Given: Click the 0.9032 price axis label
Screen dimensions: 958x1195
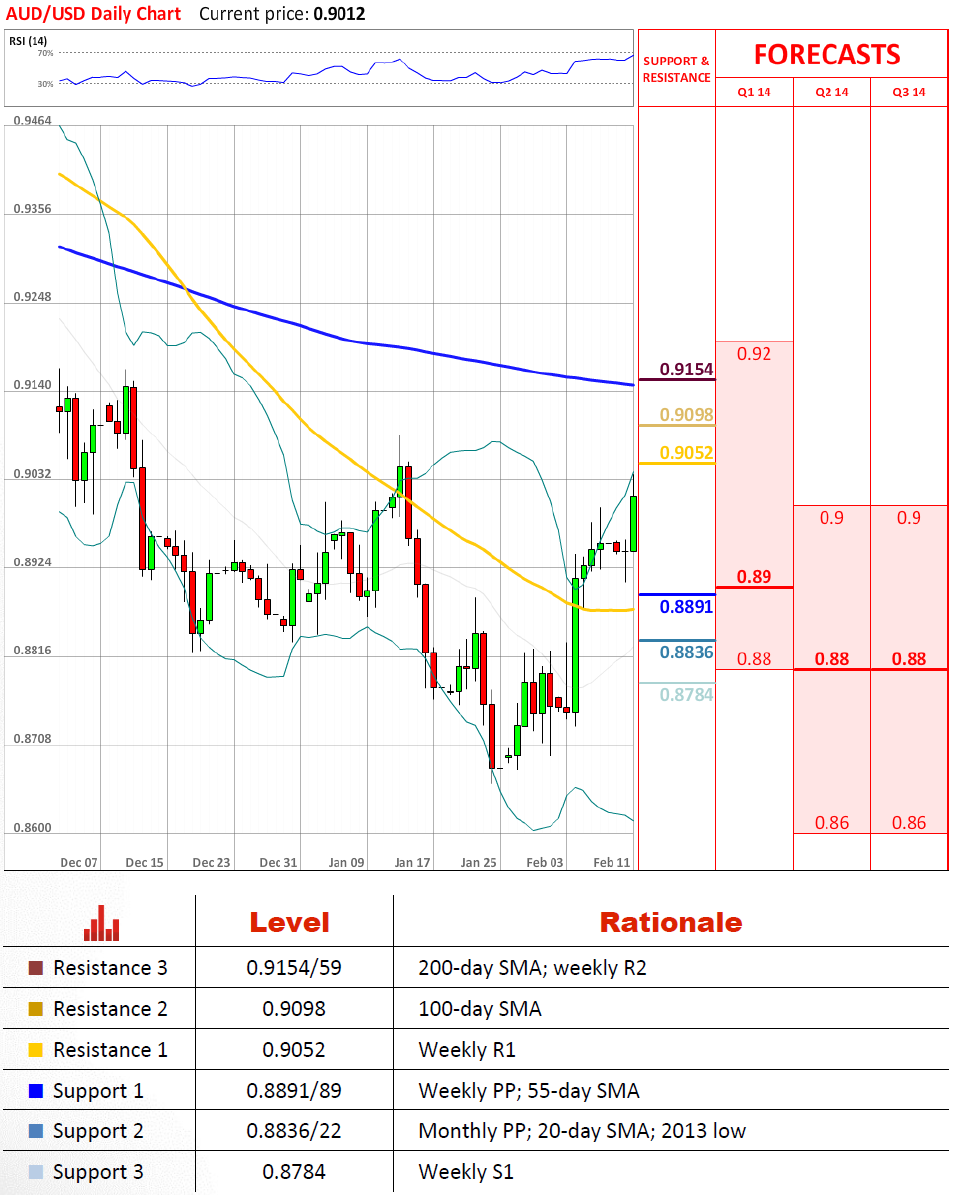Looking at the screenshot, I should pyautogui.click(x=32, y=474).
